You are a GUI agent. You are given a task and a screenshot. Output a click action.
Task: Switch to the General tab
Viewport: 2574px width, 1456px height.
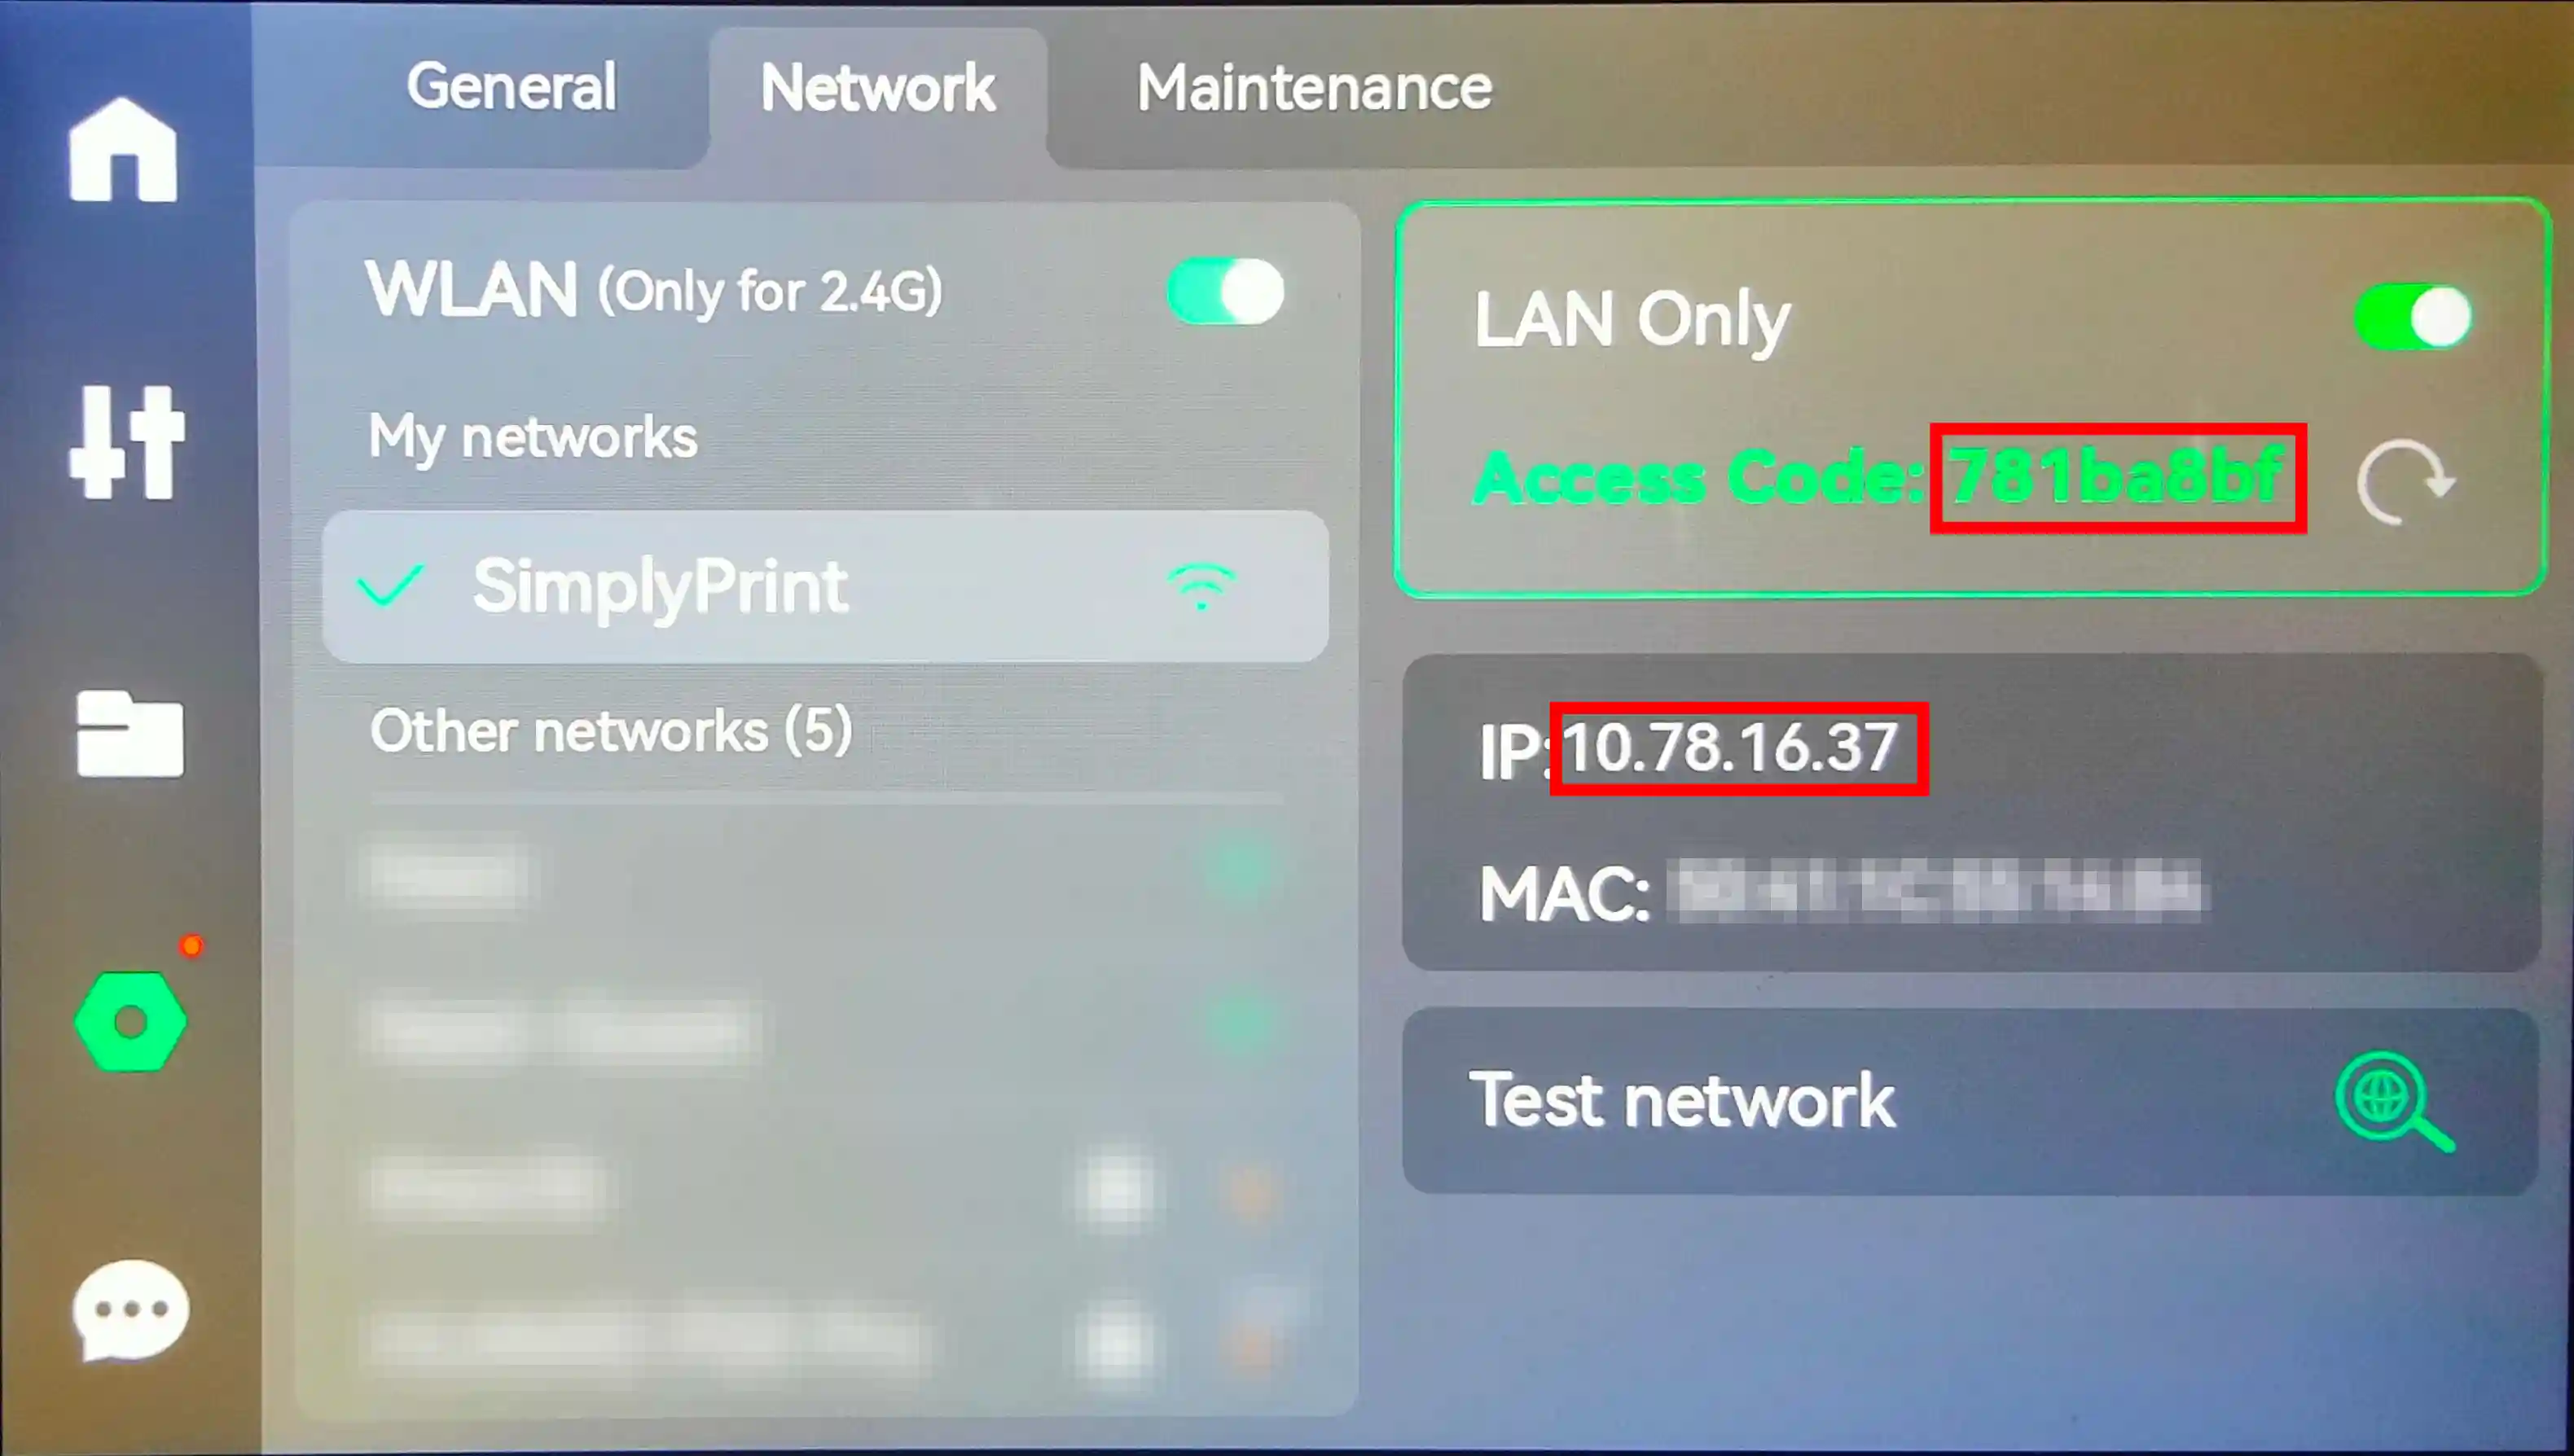pyautogui.click(x=511, y=87)
